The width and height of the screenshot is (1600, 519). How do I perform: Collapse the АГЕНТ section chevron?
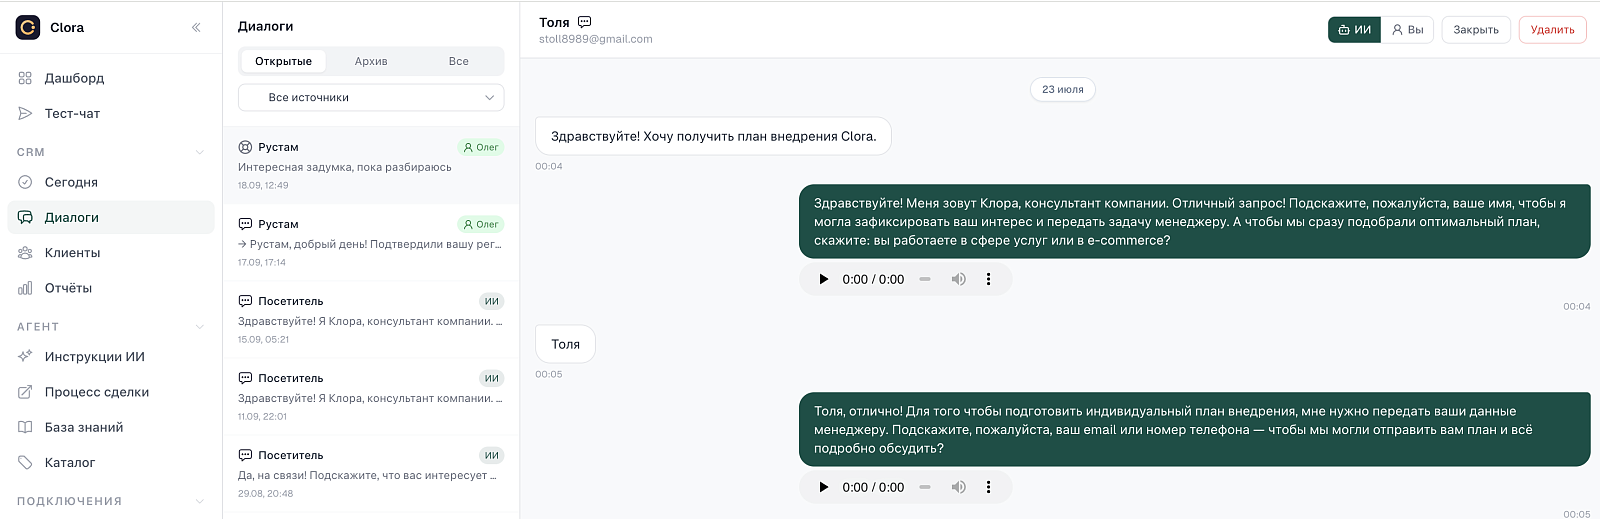click(x=200, y=327)
